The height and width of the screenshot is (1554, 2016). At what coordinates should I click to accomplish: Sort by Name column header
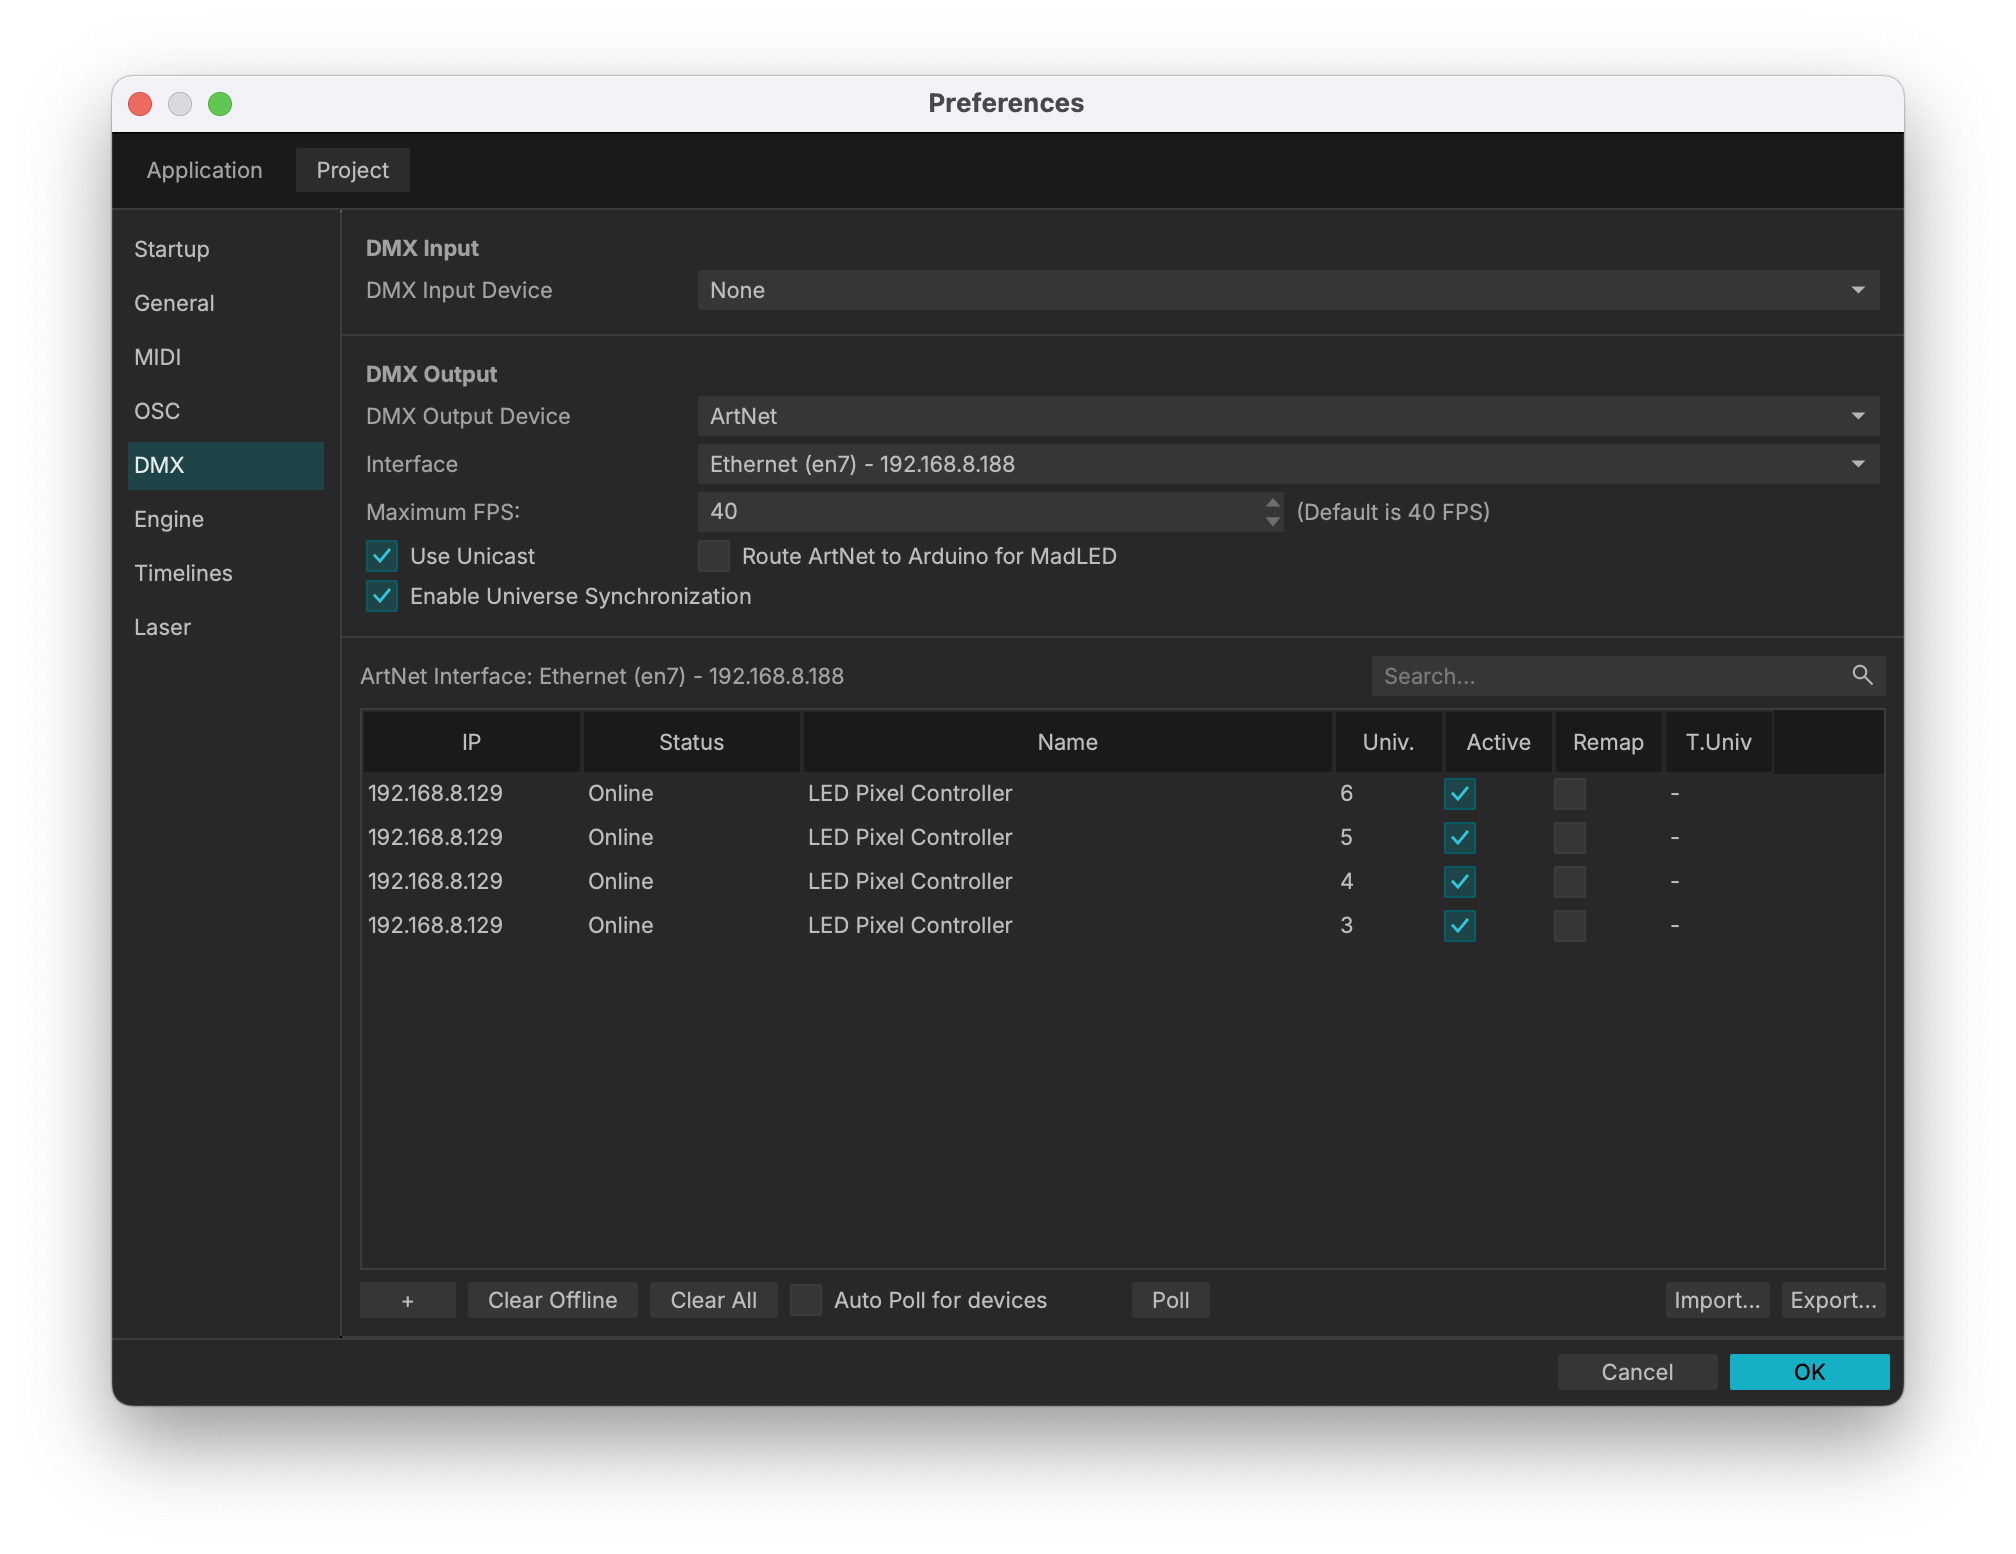pyautogui.click(x=1067, y=742)
